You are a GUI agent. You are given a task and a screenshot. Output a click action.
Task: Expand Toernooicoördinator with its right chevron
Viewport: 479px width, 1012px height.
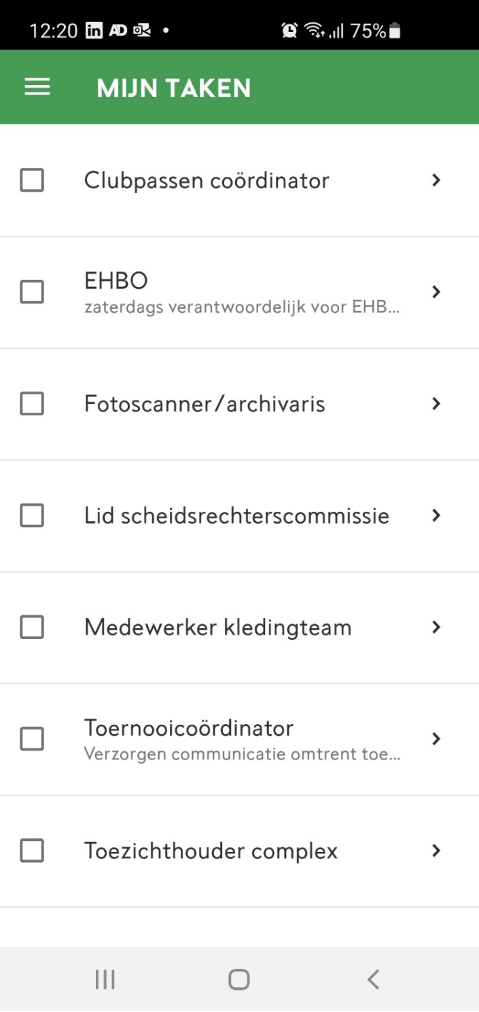click(x=436, y=739)
